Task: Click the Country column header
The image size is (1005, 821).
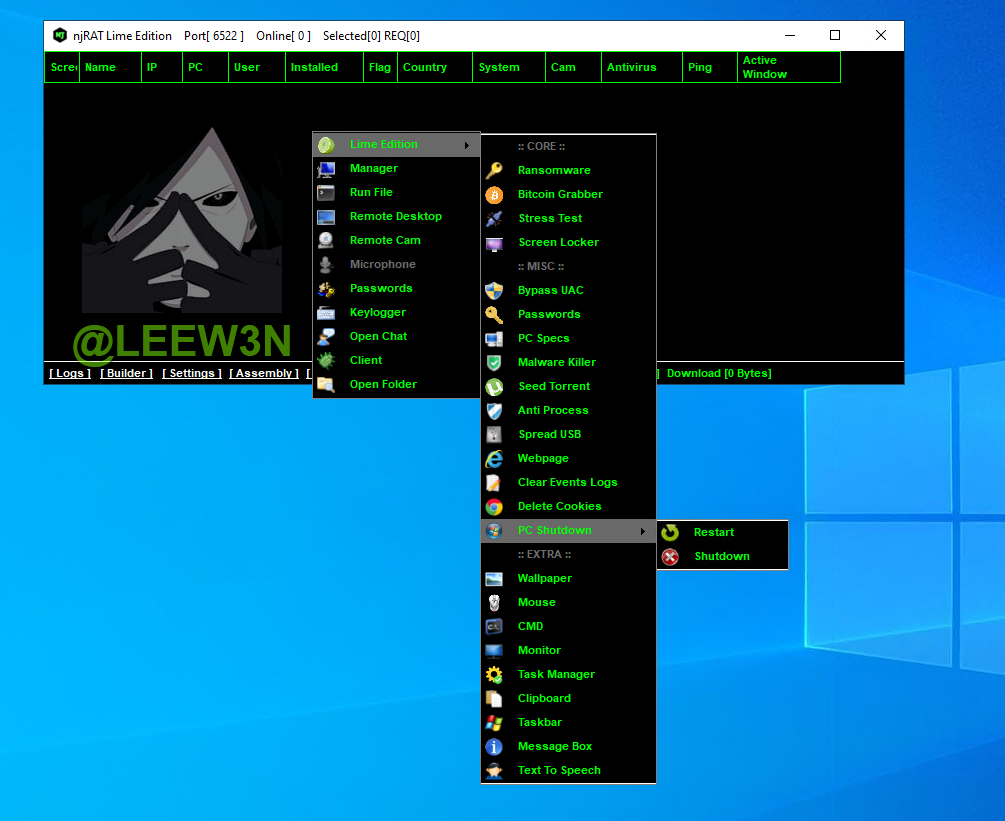Action: point(425,68)
